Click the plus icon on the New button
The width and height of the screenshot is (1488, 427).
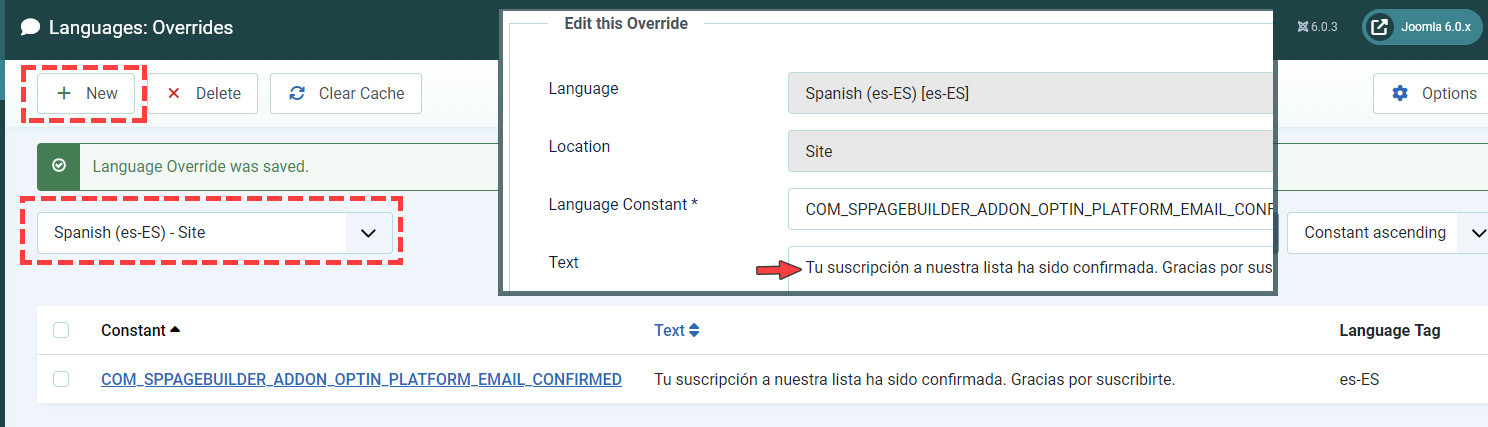(64, 93)
